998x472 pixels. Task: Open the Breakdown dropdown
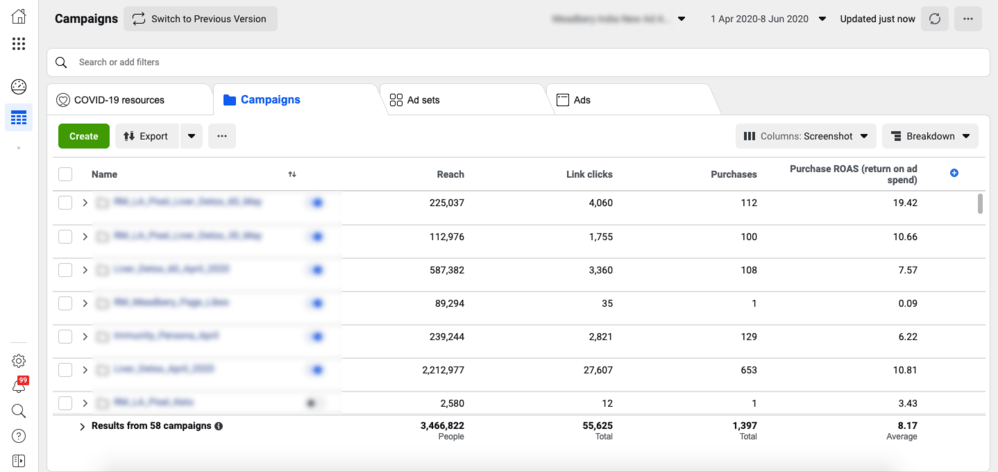(x=930, y=136)
